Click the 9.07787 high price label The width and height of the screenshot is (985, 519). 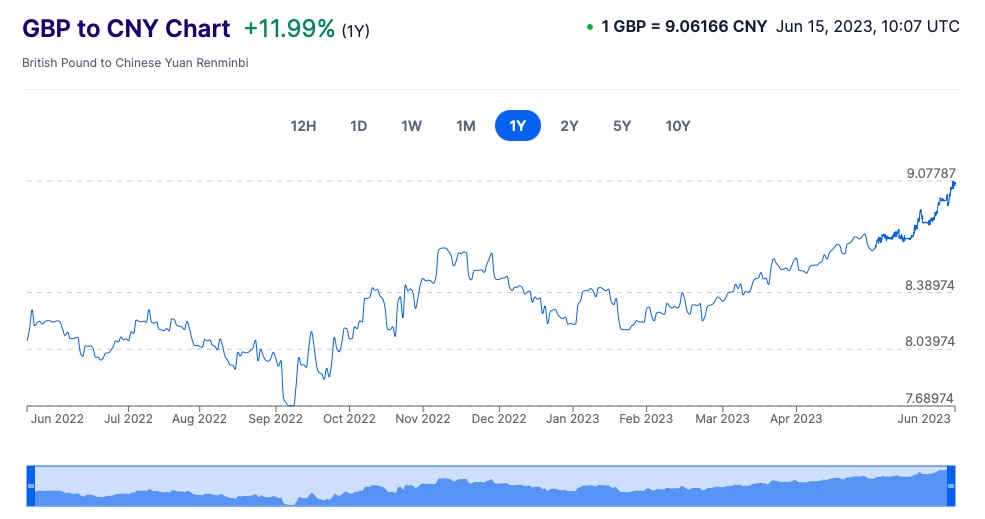[x=930, y=173]
